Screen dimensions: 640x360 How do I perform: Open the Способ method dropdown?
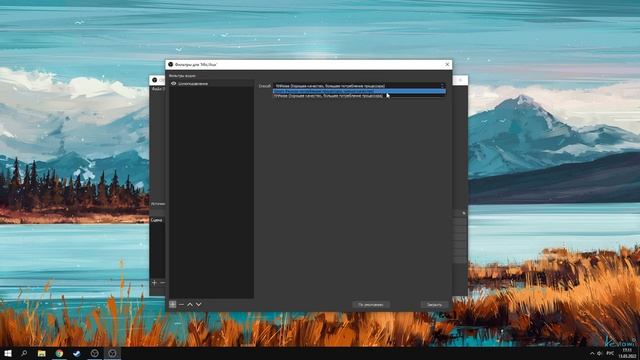coord(359,86)
